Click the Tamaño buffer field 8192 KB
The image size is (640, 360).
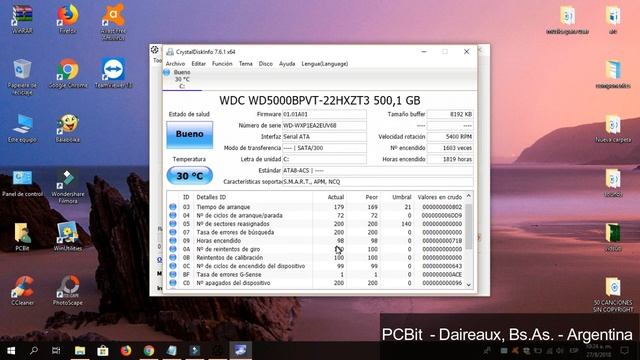tap(450, 114)
